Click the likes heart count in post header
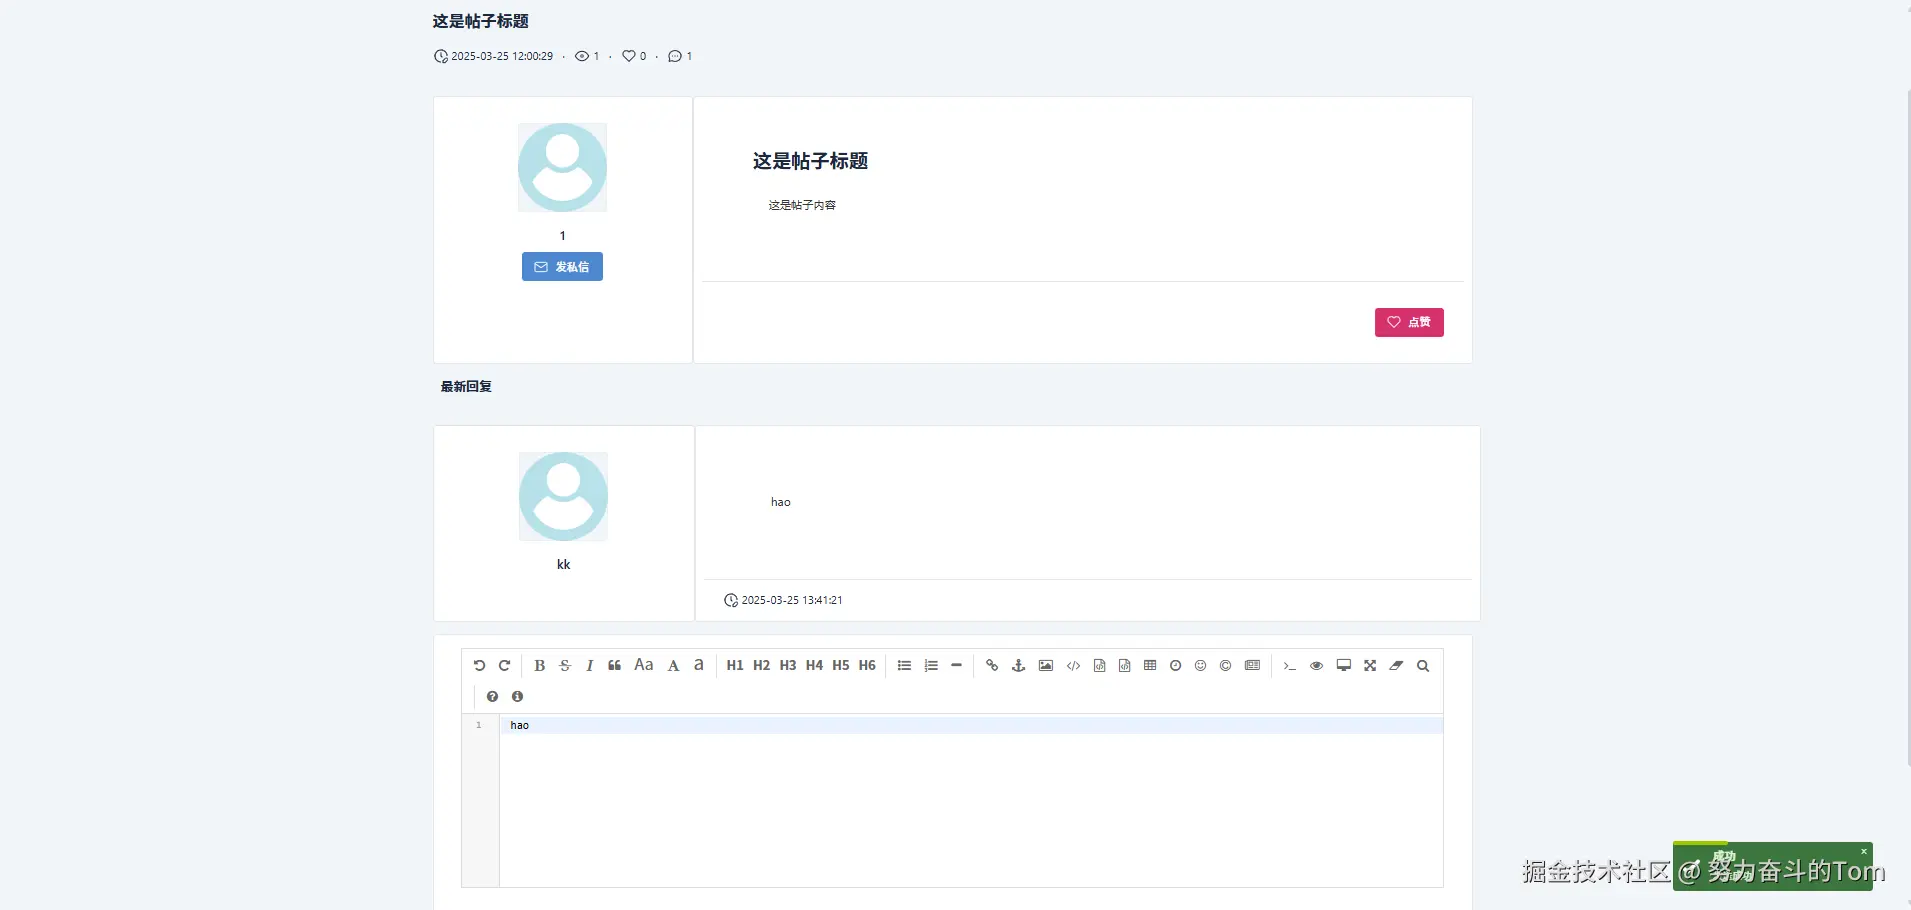The height and width of the screenshot is (910, 1911). pyautogui.click(x=634, y=56)
